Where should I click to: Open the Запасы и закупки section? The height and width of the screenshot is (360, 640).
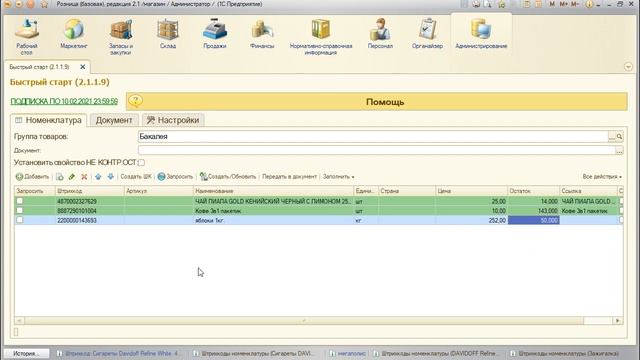tap(121, 37)
